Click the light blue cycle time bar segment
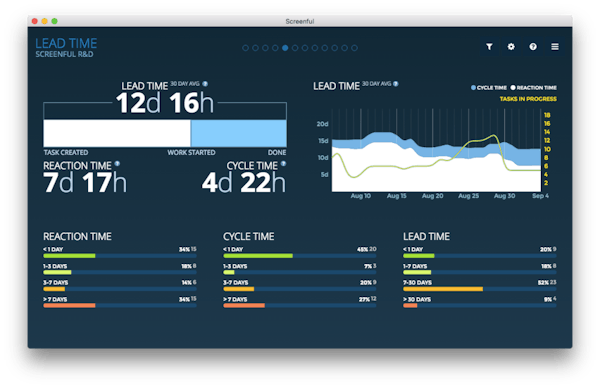Screen dimensions: 600x388 (238, 133)
